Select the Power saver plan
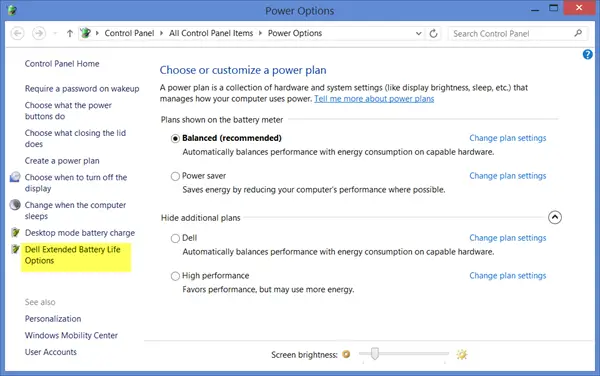Screen dimensions: 600x376 pyautogui.click(x=175, y=176)
